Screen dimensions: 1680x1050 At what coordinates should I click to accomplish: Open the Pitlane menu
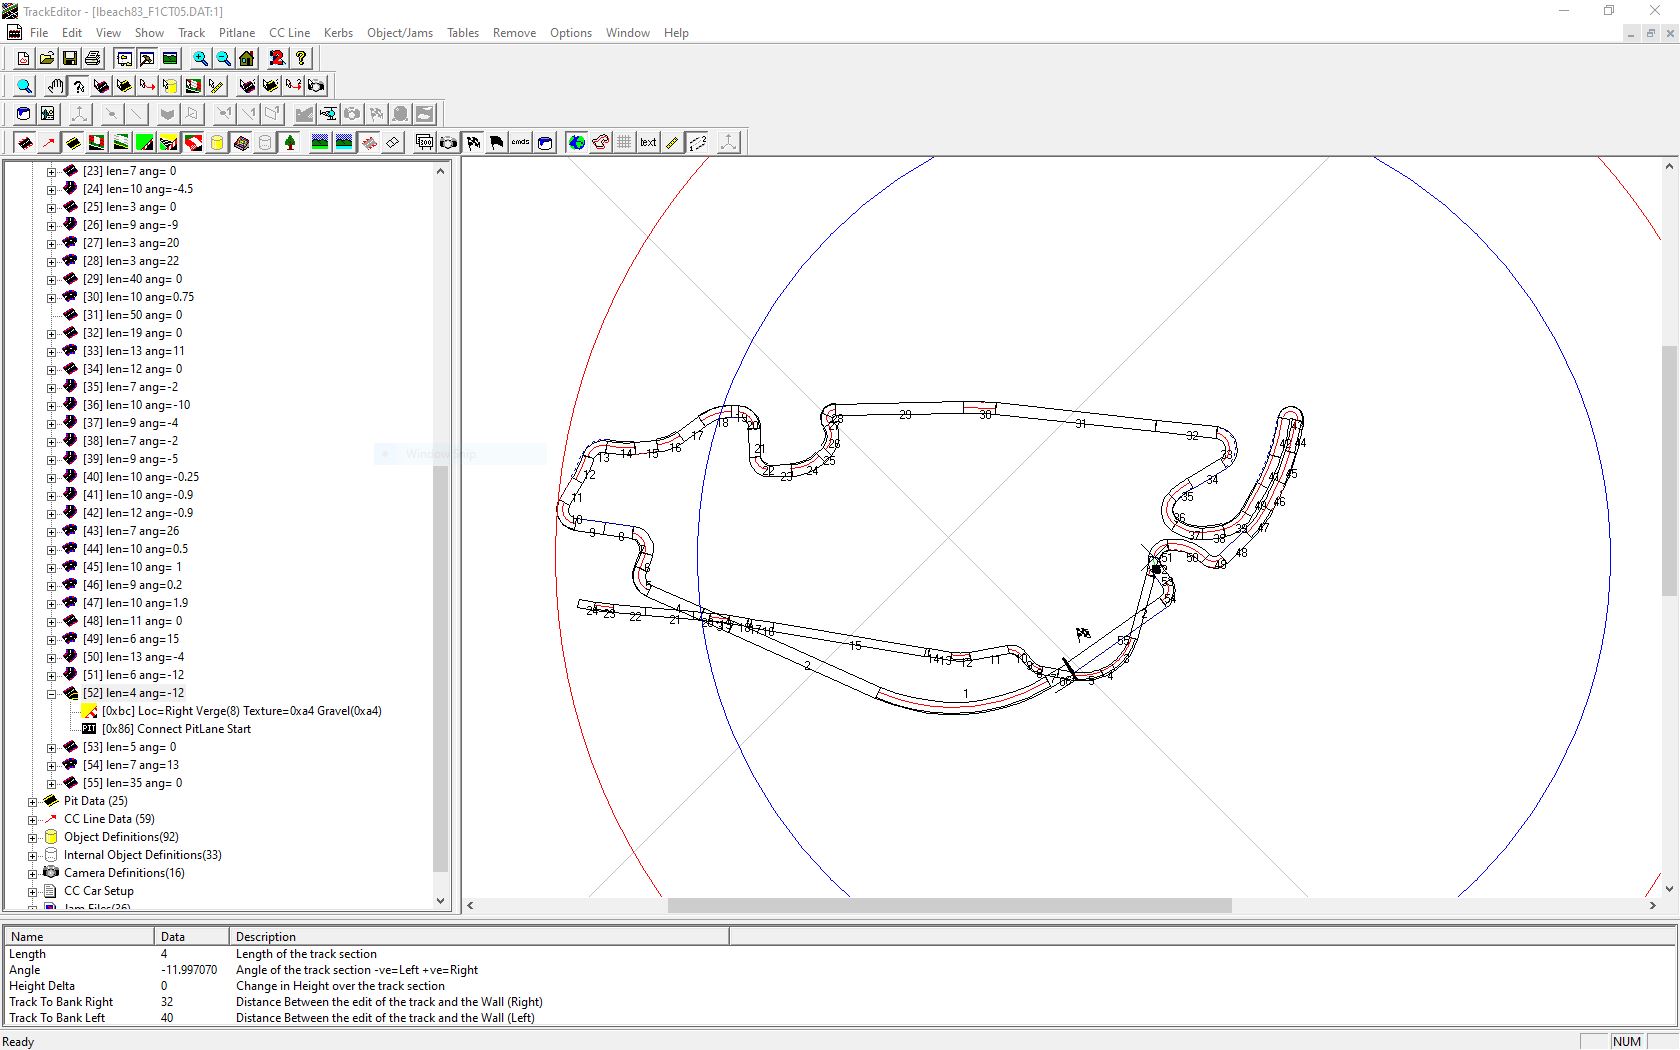pyautogui.click(x=237, y=33)
